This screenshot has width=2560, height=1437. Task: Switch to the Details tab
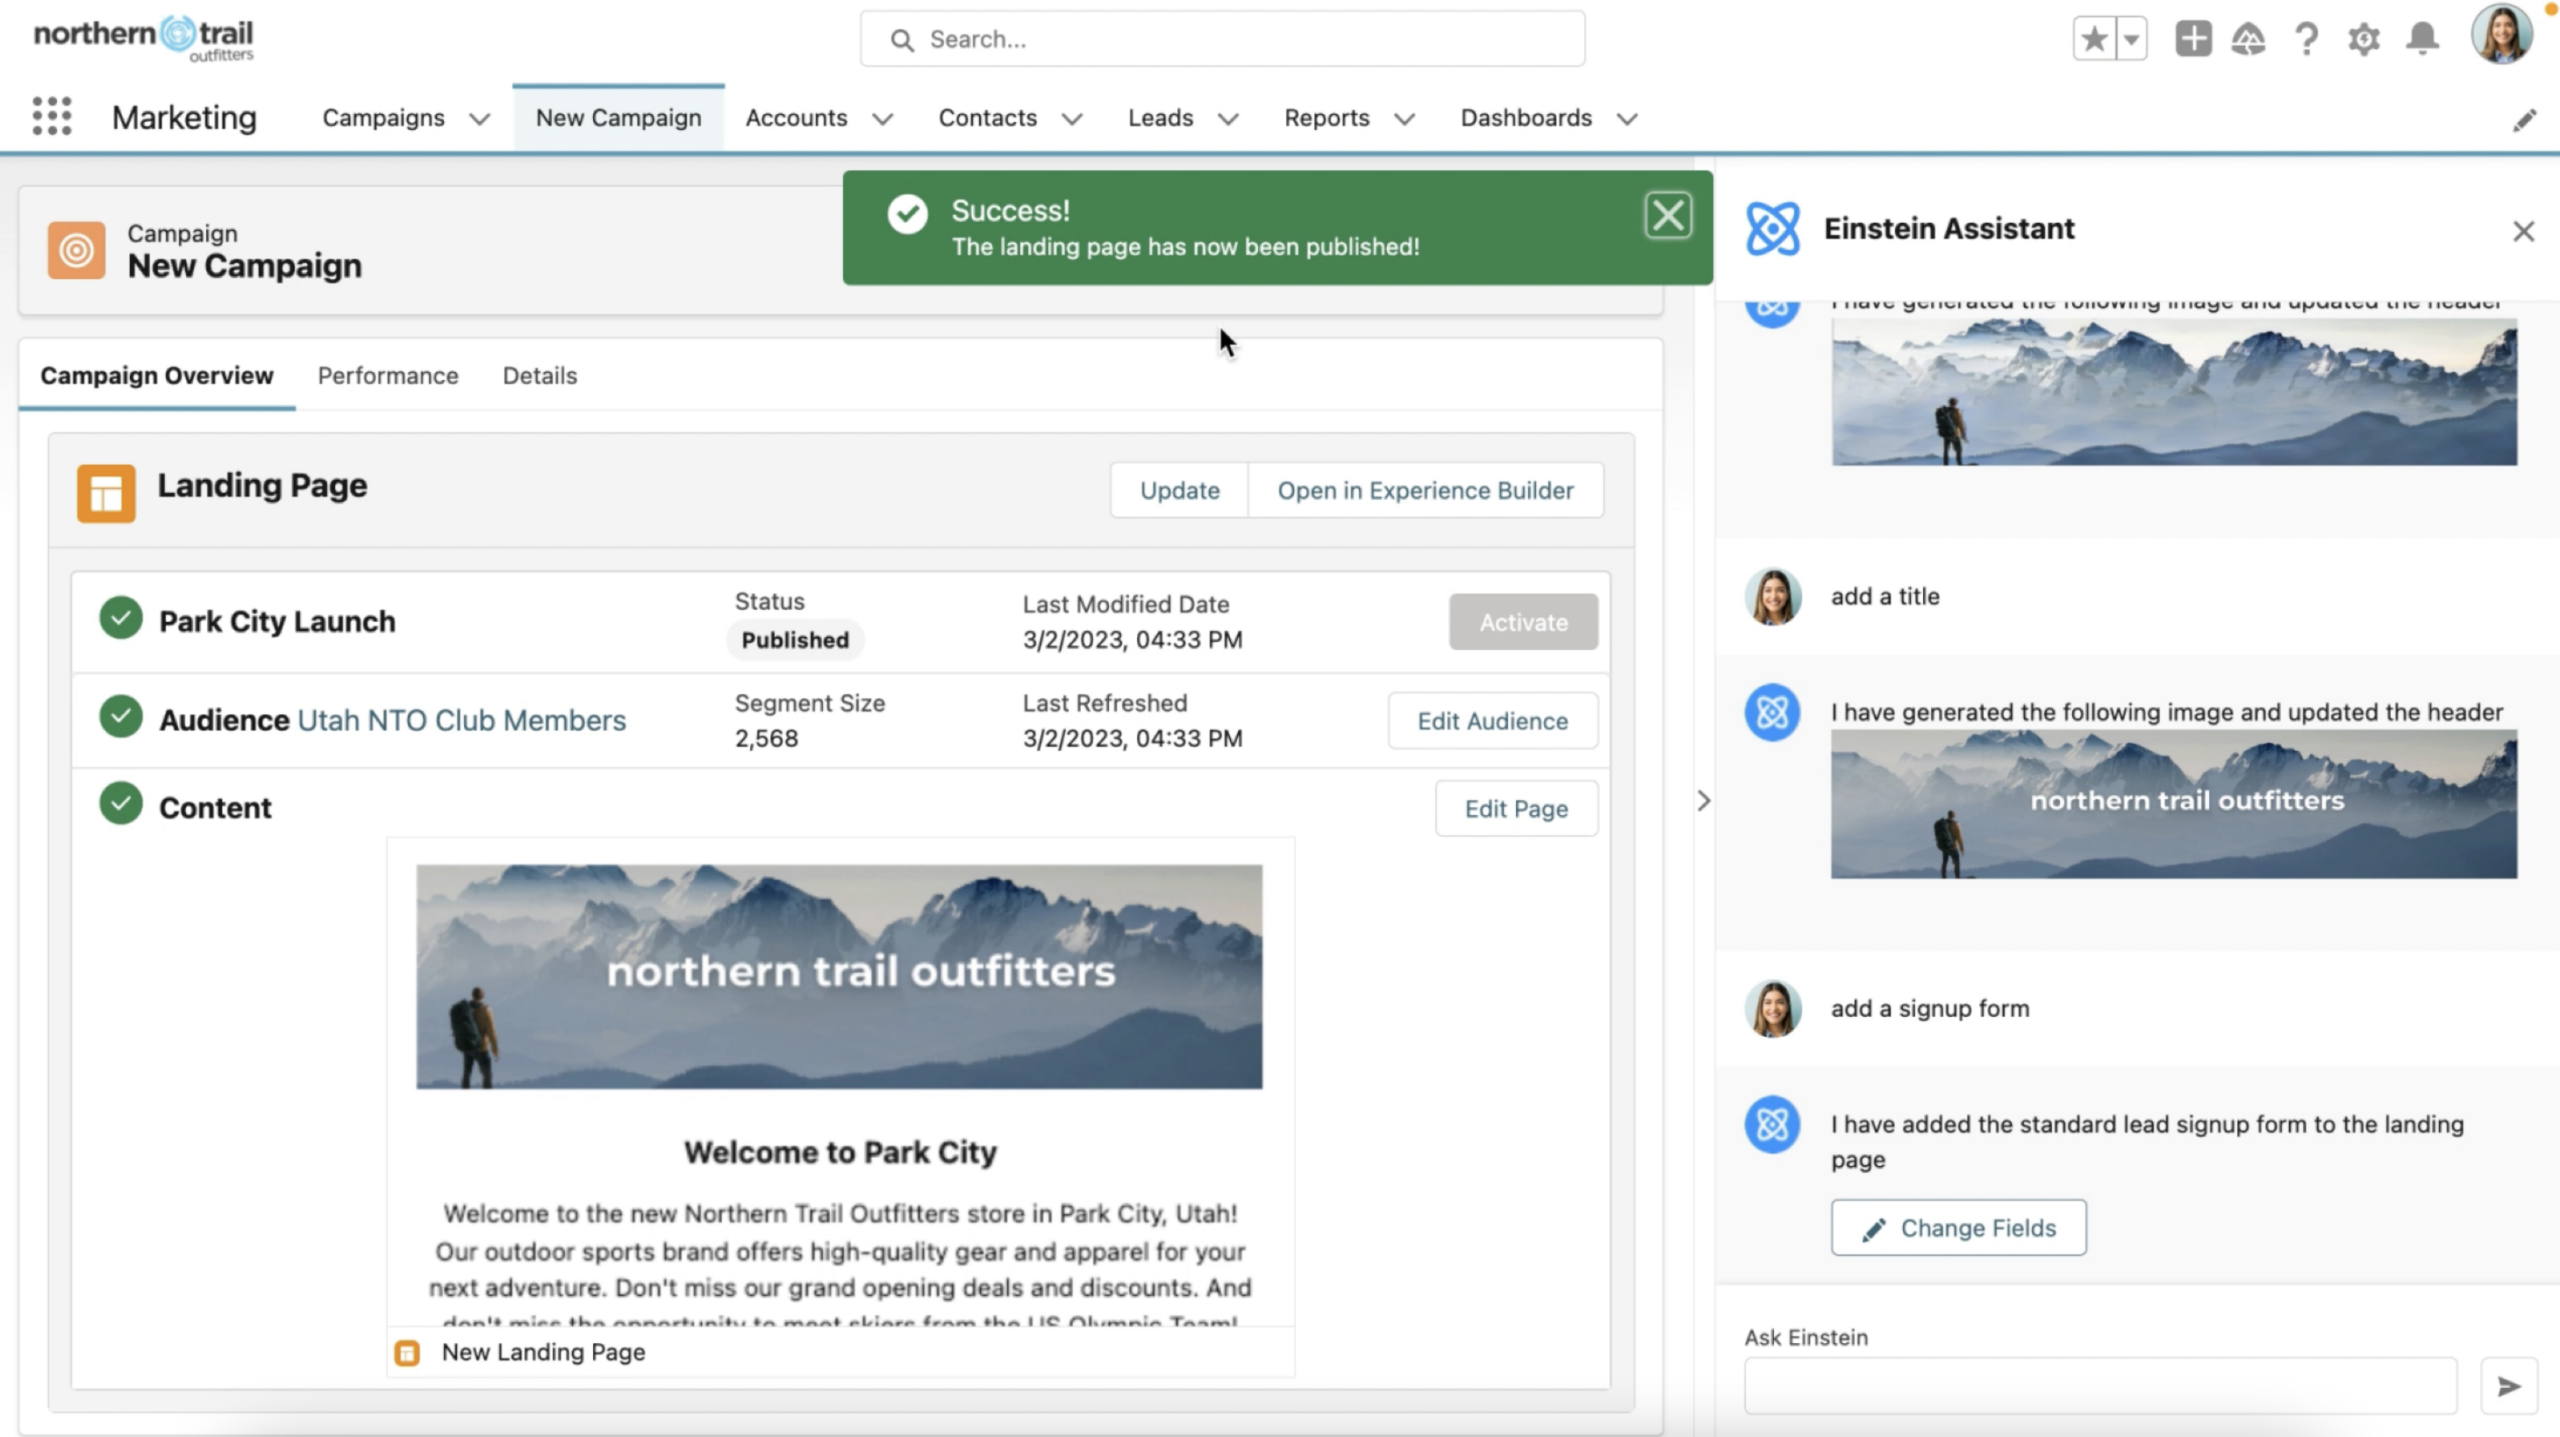click(x=540, y=376)
